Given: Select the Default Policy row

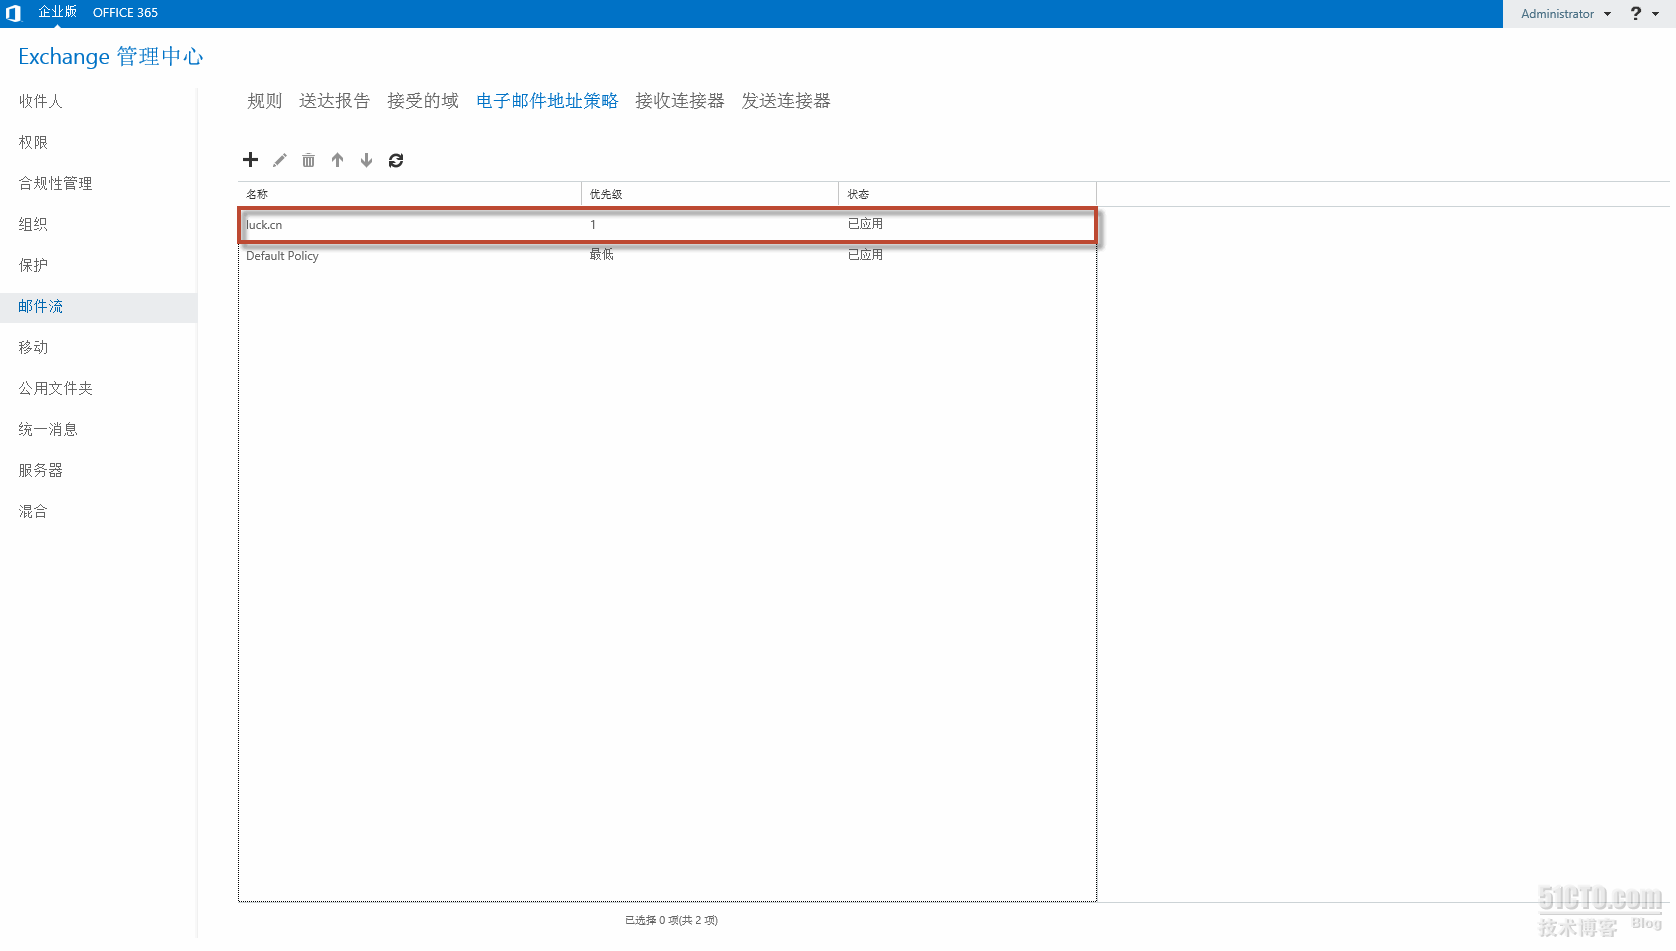Looking at the screenshot, I should pyautogui.click(x=667, y=256).
